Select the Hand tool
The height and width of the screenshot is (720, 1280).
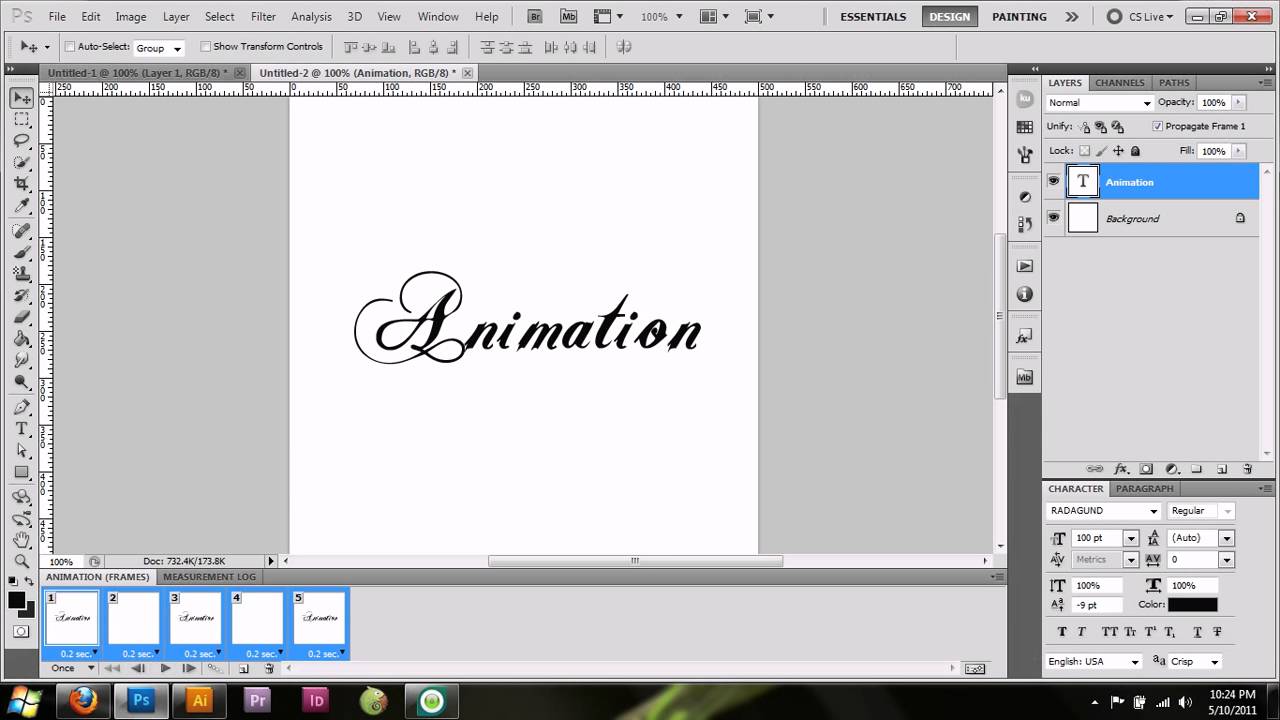click(x=21, y=539)
